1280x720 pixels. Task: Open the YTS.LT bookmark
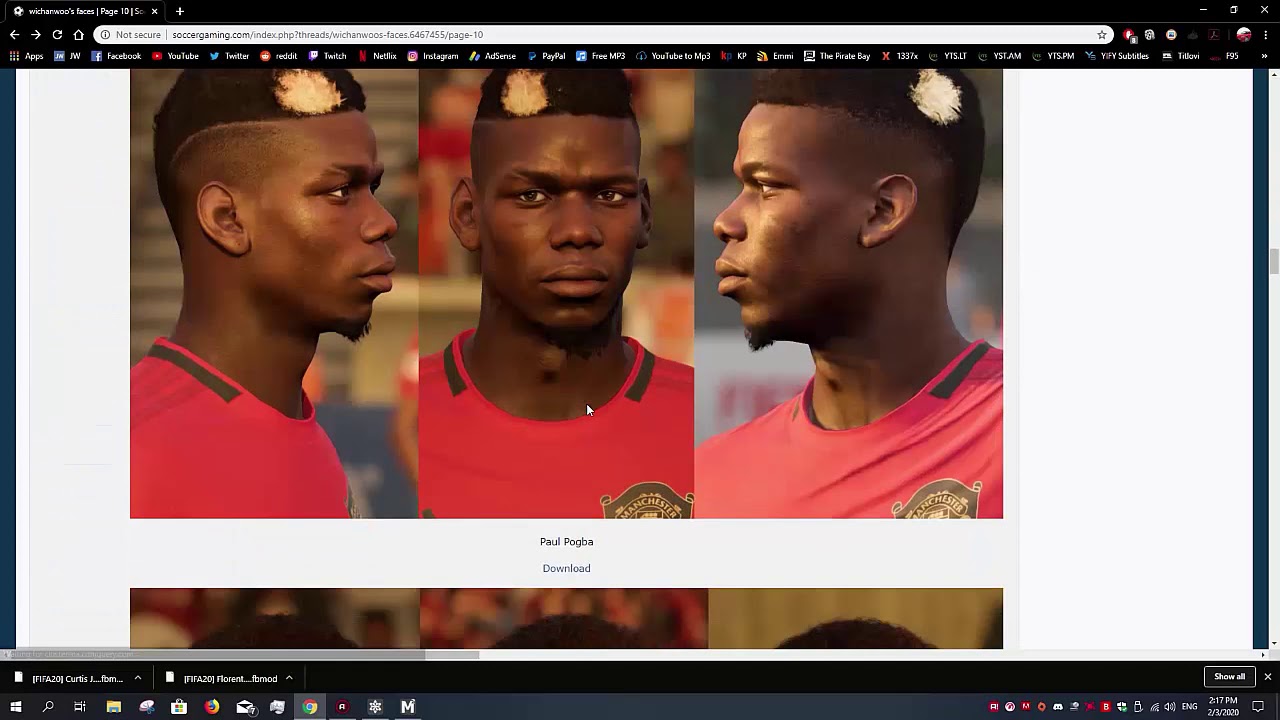point(947,56)
